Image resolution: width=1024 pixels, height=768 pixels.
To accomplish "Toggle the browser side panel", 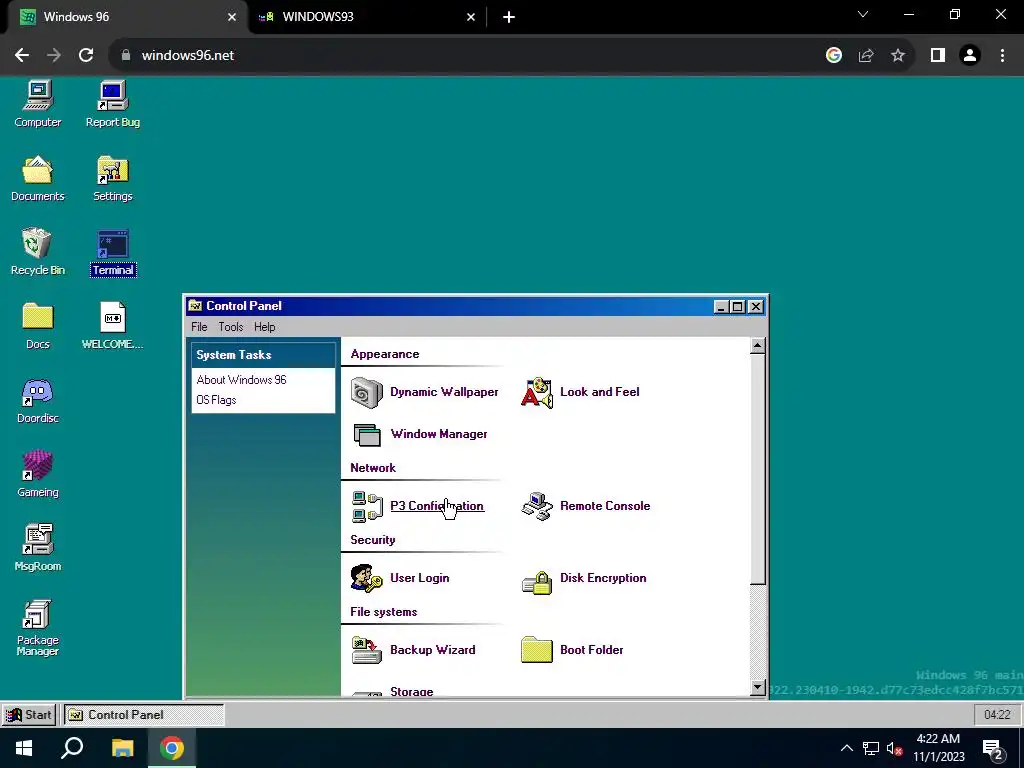I will tap(938, 56).
